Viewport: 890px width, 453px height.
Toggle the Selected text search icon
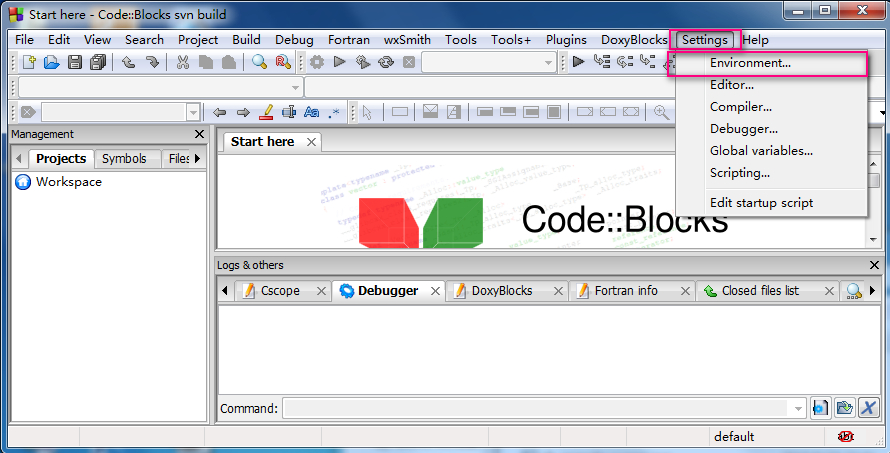pyautogui.click(x=289, y=112)
